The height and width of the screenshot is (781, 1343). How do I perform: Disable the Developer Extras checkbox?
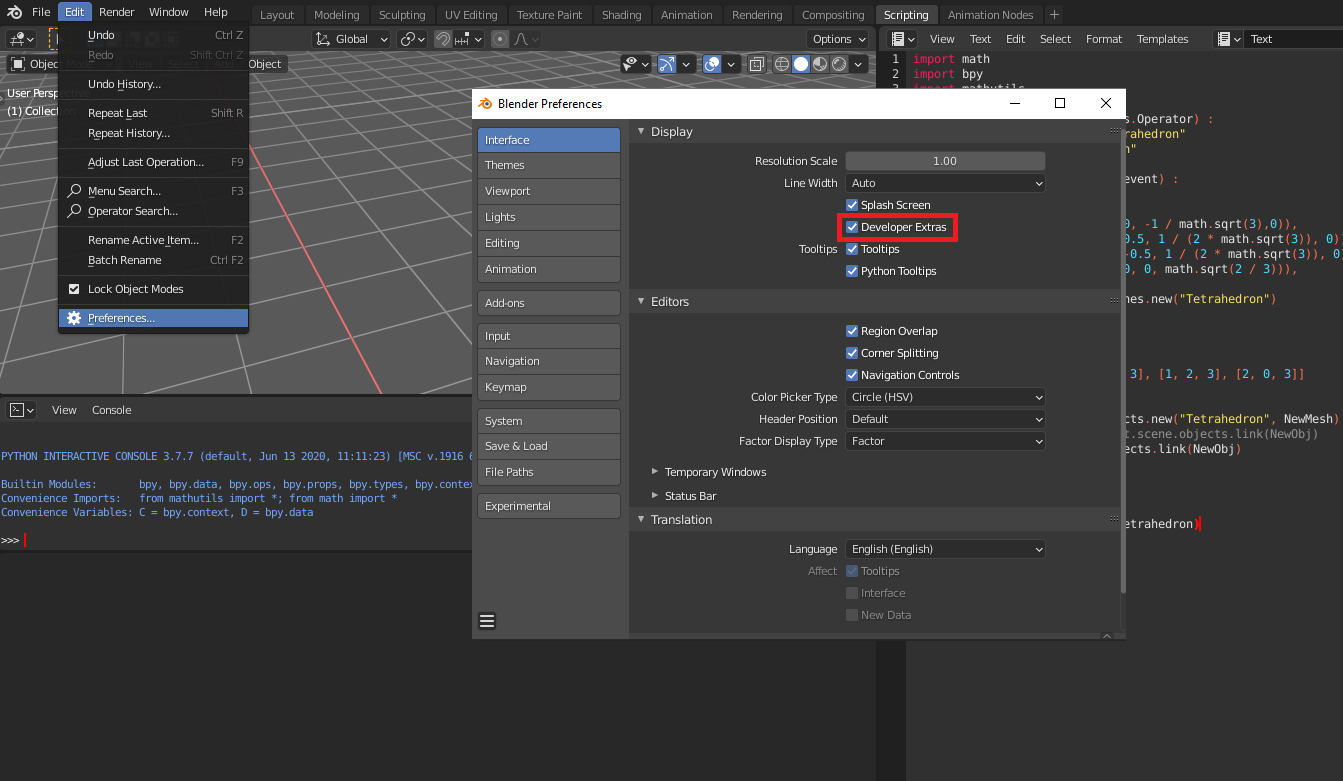852,227
